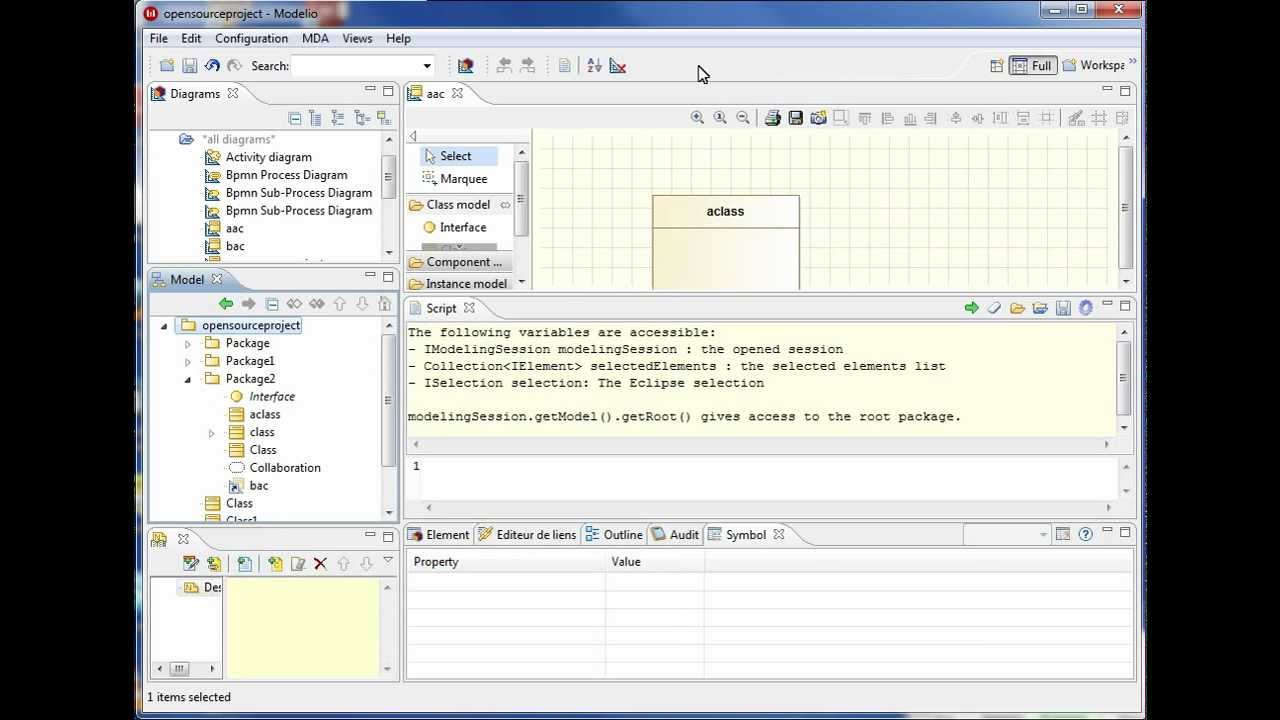
Task: Switch to the Workspace perspective button
Action: point(1094,66)
